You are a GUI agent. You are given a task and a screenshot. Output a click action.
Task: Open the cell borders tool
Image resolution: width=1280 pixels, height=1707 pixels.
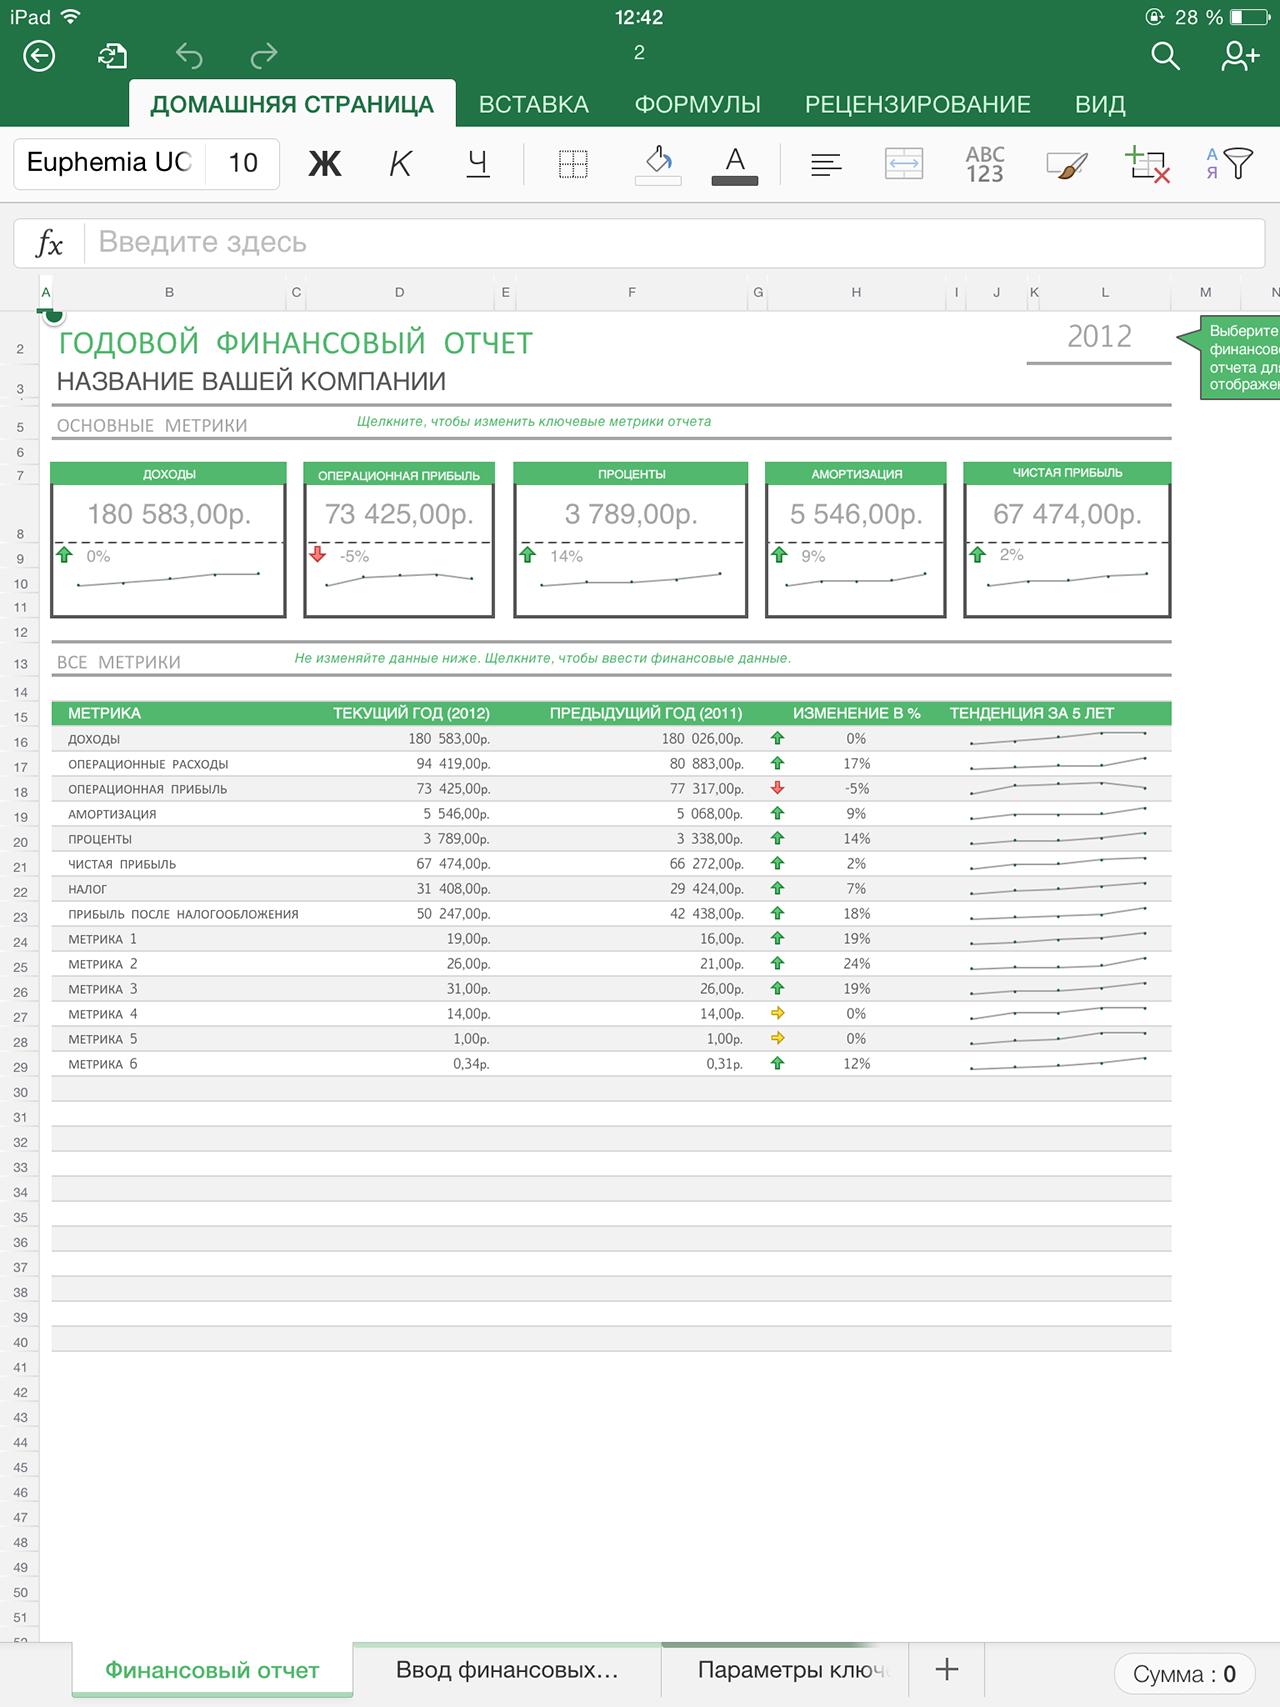[573, 163]
